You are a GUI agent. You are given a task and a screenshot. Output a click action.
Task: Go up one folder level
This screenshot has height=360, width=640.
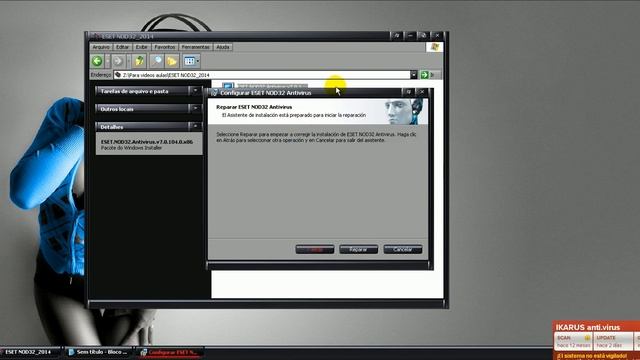pyautogui.click(x=139, y=61)
